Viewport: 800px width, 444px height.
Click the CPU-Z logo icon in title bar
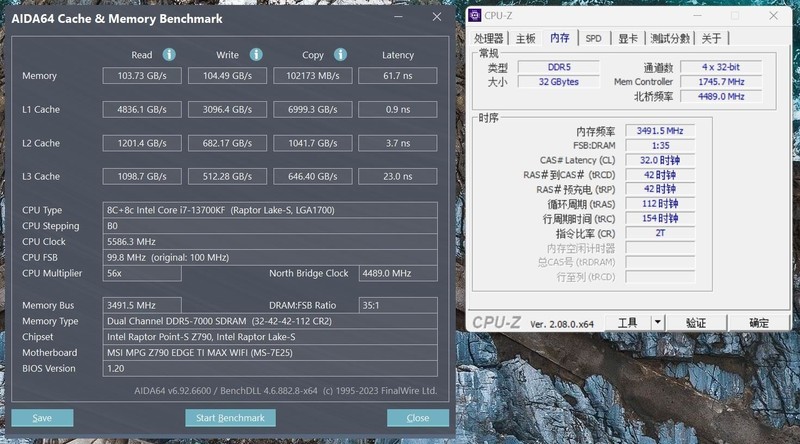tap(474, 15)
